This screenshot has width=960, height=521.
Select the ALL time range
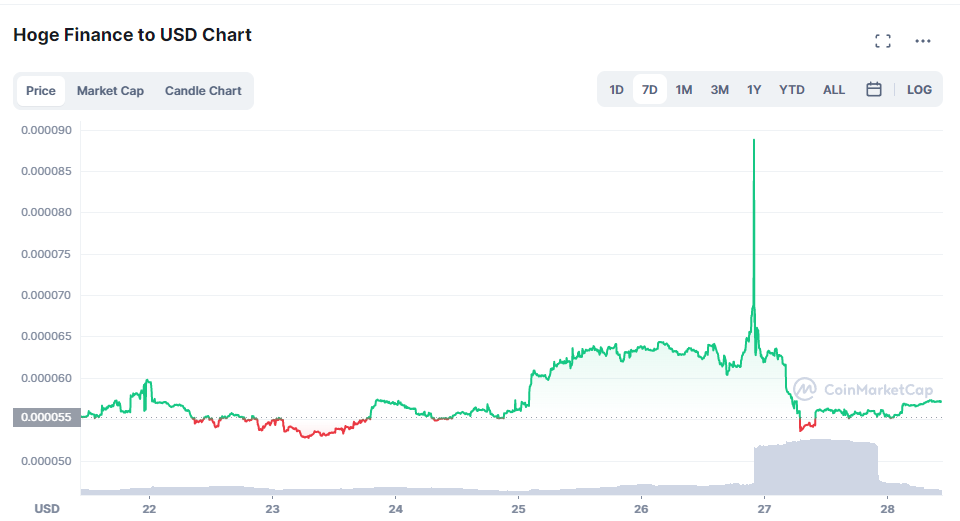[x=834, y=89]
